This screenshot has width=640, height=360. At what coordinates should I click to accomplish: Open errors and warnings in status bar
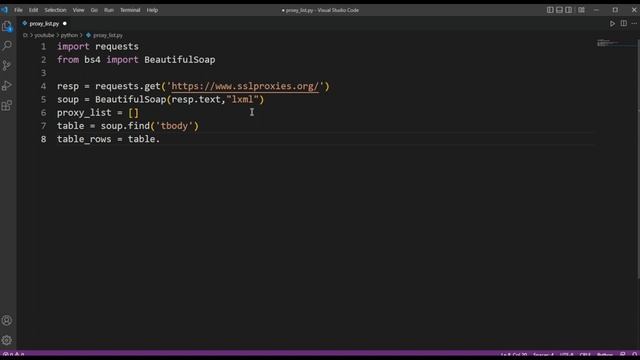14,355
